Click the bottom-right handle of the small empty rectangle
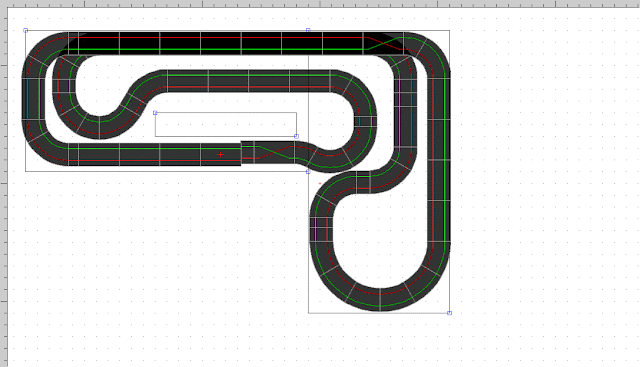640x367 pixels. click(296, 136)
